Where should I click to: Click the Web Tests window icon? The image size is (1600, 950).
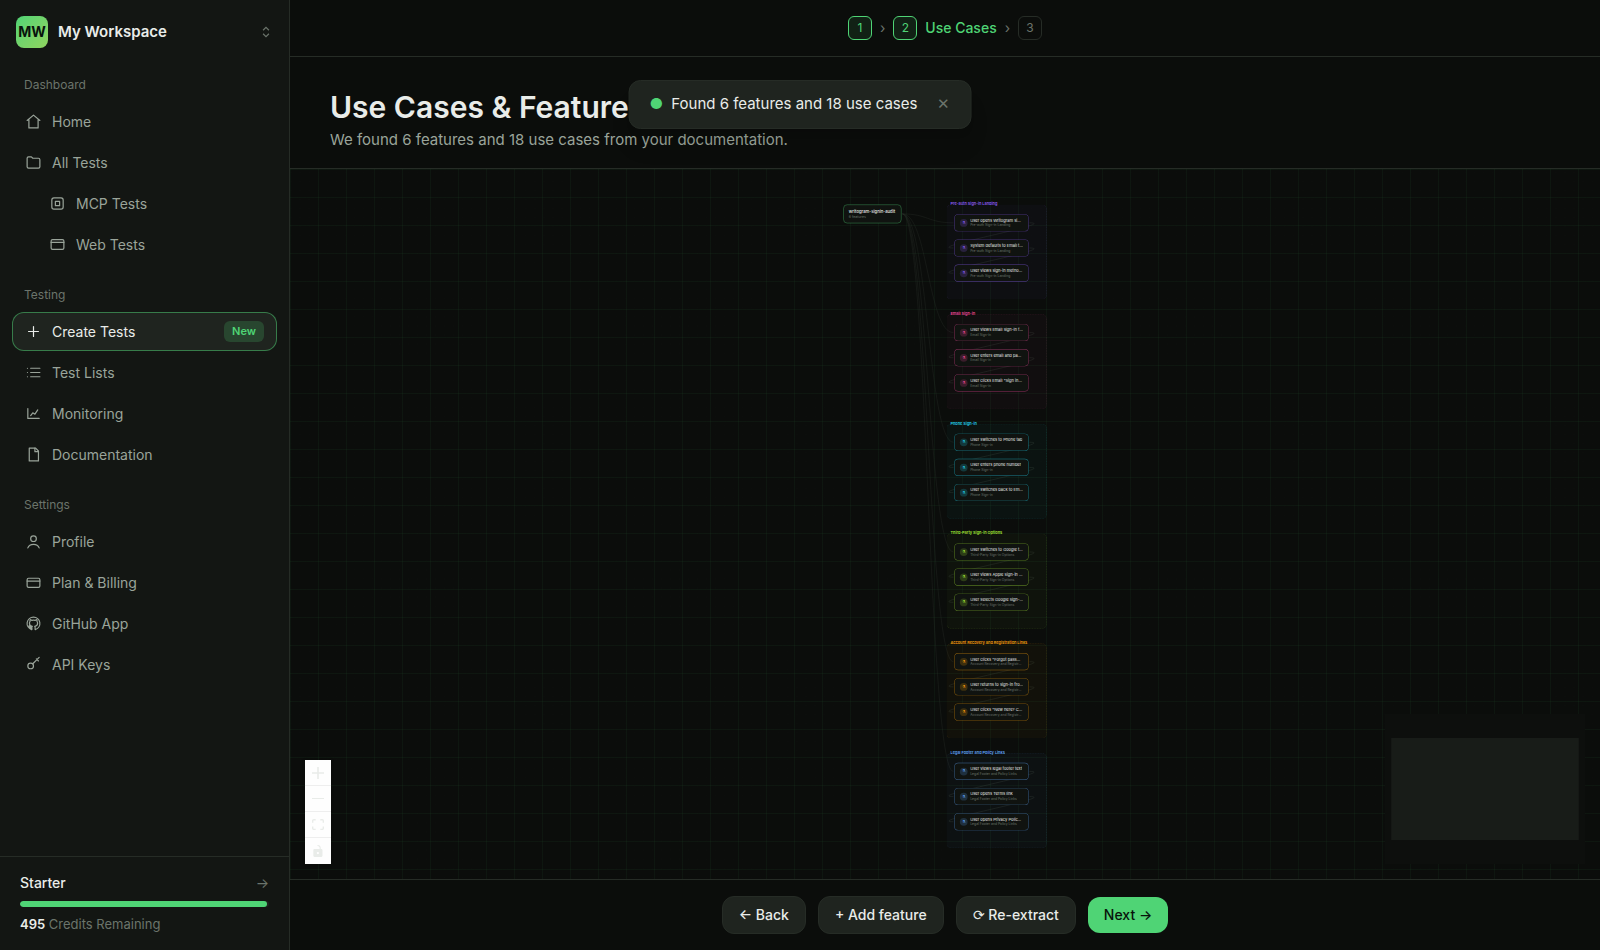57,245
